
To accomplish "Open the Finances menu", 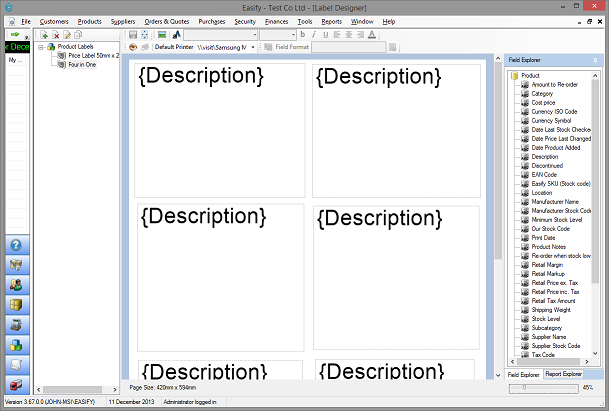I will coord(277,21).
